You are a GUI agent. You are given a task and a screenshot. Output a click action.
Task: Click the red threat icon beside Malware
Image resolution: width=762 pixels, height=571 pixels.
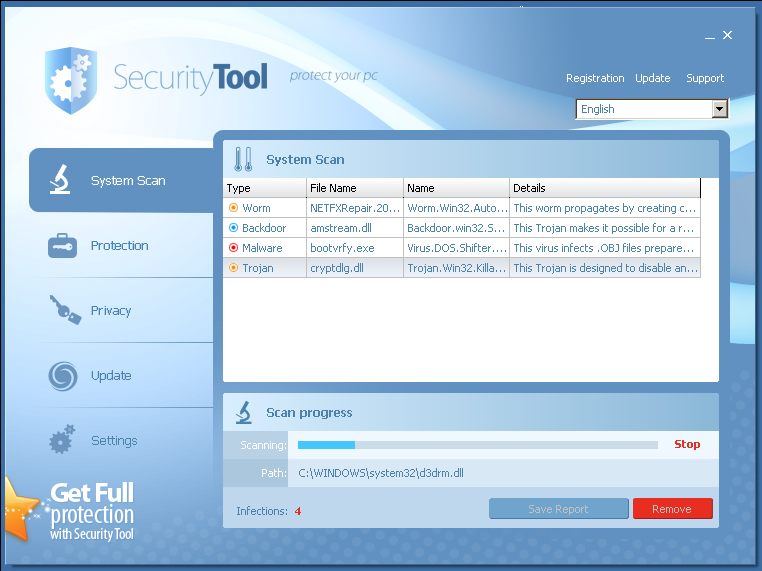[233, 247]
